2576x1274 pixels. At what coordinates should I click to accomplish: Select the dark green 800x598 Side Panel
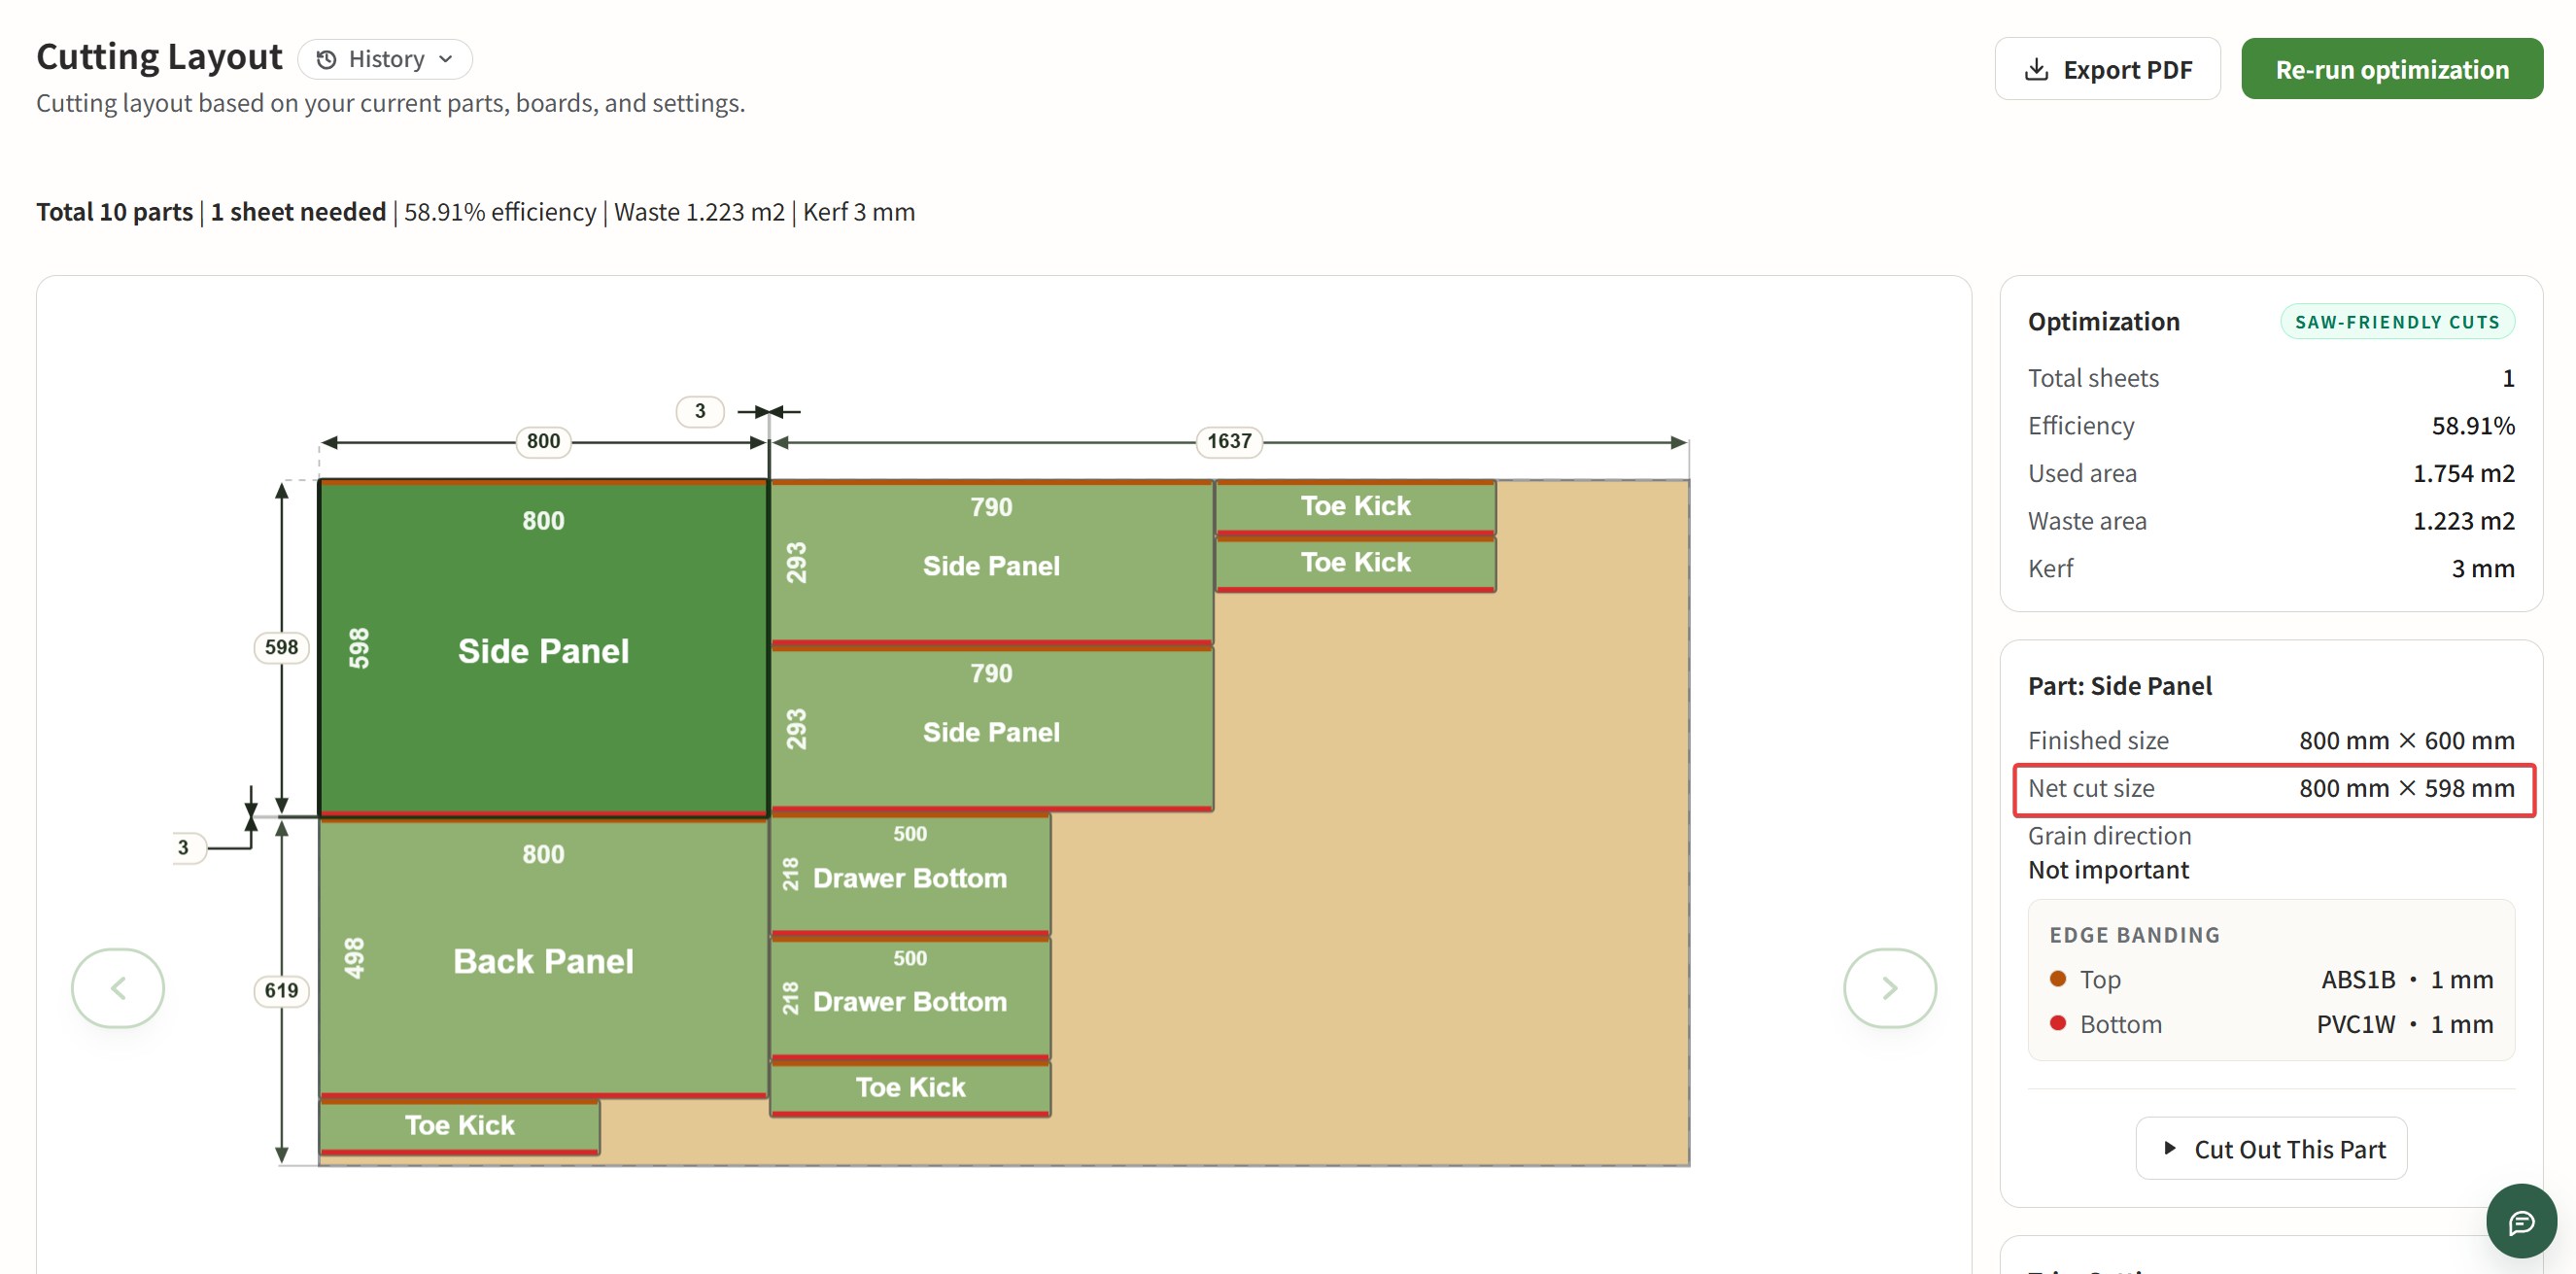pos(543,650)
